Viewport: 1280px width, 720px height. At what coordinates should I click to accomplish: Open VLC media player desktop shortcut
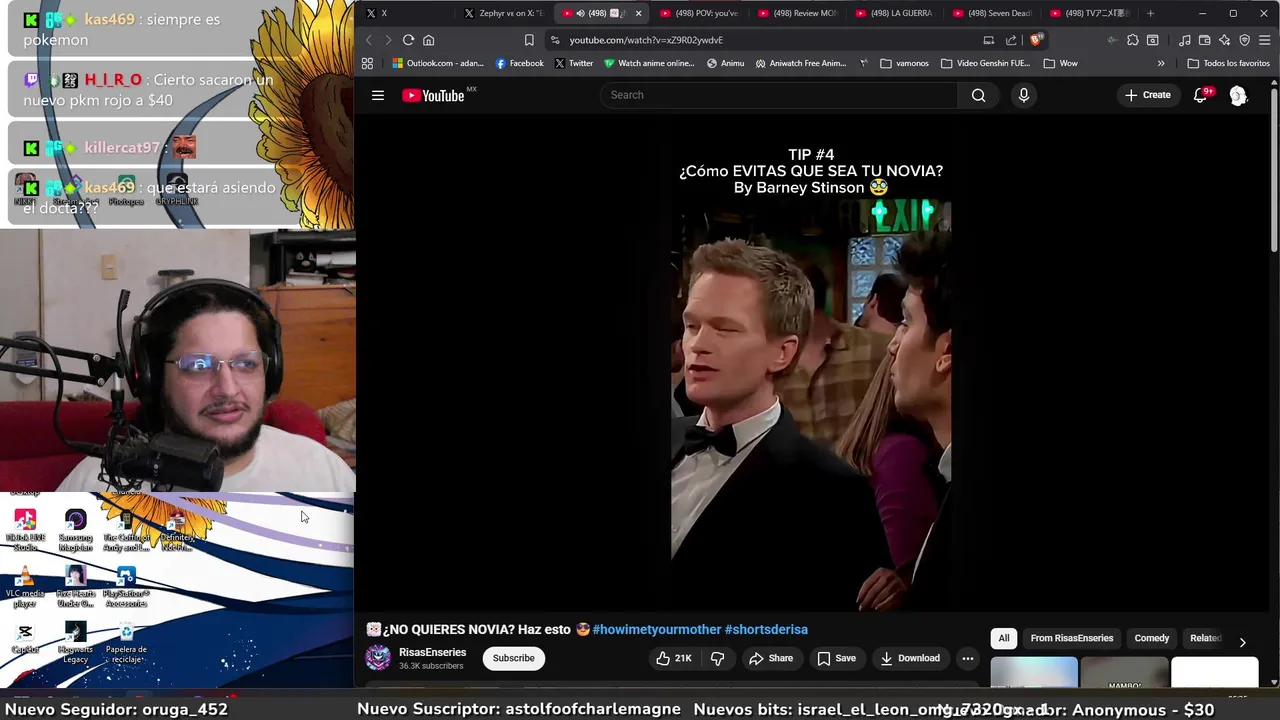[25, 587]
